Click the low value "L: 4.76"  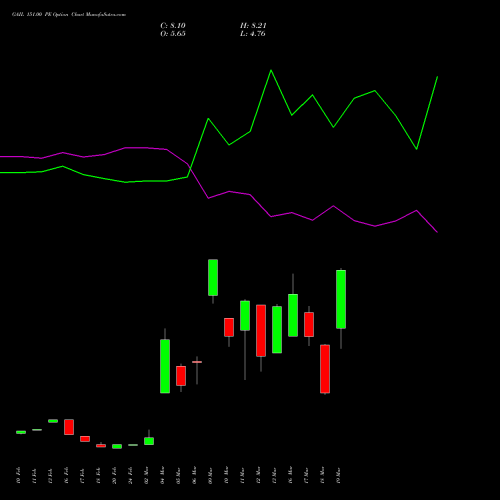pyautogui.click(x=253, y=34)
